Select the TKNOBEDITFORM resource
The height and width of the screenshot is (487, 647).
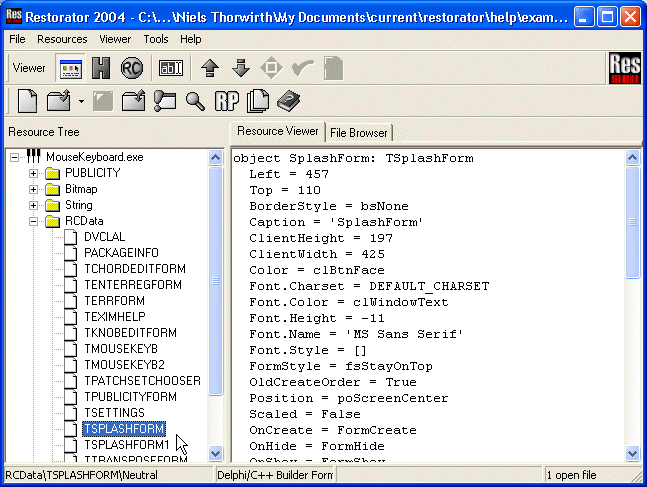(130, 333)
